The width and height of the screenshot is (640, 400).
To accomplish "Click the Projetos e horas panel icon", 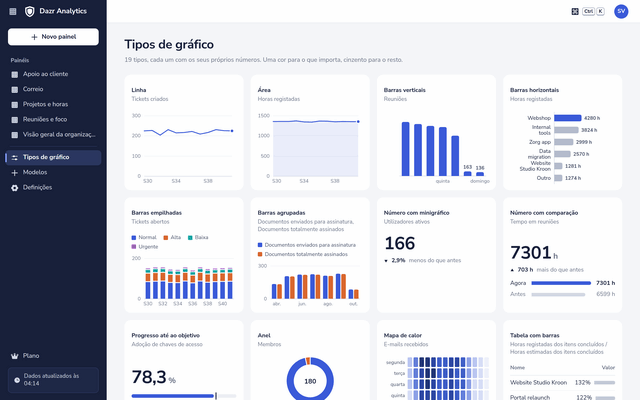I will [x=15, y=104].
